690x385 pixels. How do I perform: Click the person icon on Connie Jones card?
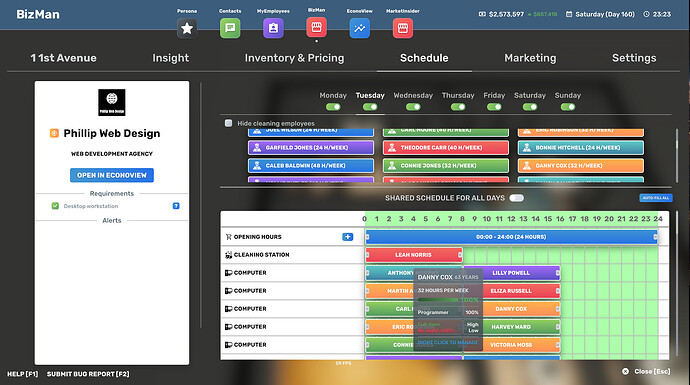392,166
